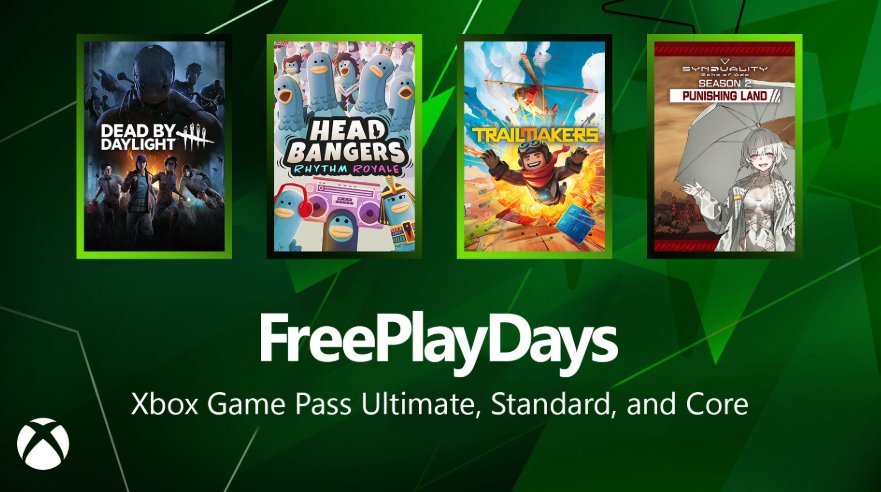881x492 pixels.
Task: Open the Dead by Daylight cover
Action: pyautogui.click(x=154, y=147)
